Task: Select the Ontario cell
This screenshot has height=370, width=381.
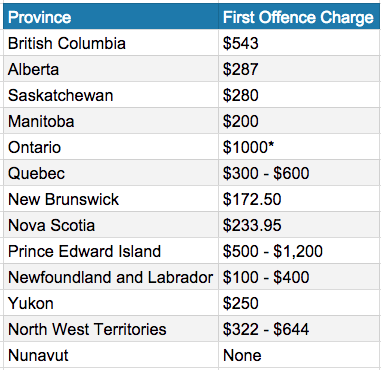Action: coord(111,147)
